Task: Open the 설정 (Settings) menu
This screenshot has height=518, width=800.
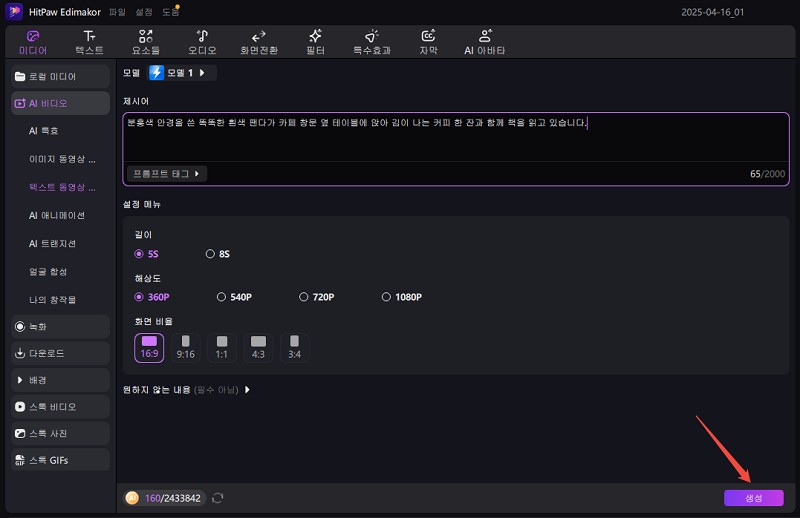Action: pos(144,12)
